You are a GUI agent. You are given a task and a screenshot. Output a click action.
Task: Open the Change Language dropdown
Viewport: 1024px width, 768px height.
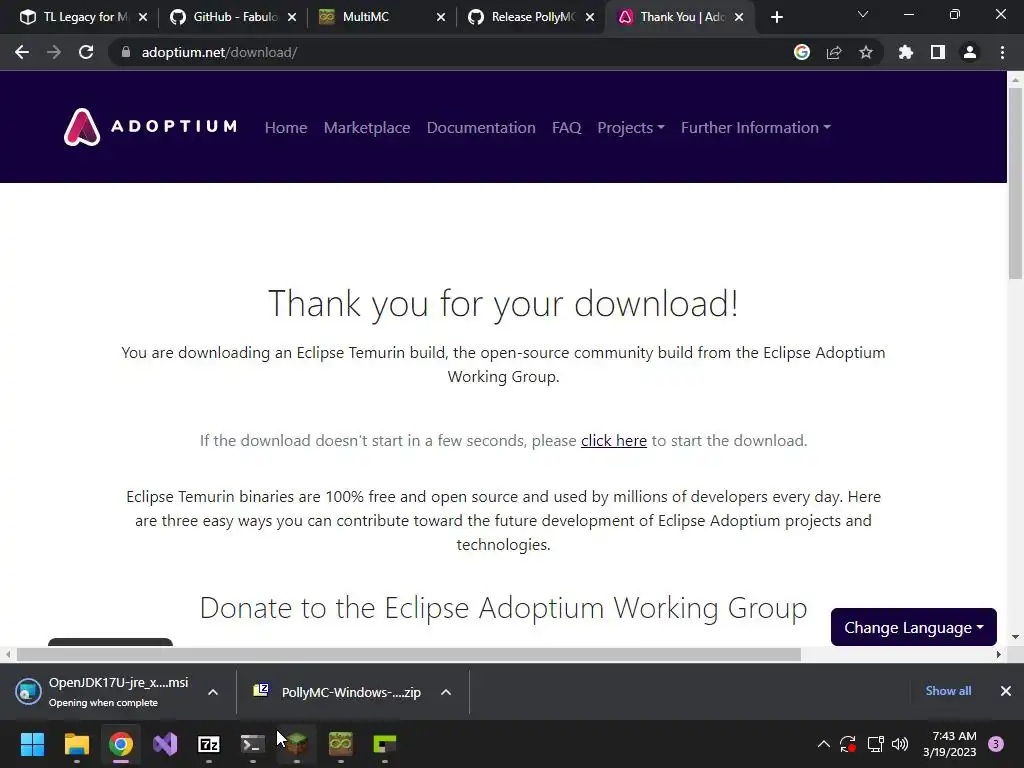pyautogui.click(x=914, y=627)
